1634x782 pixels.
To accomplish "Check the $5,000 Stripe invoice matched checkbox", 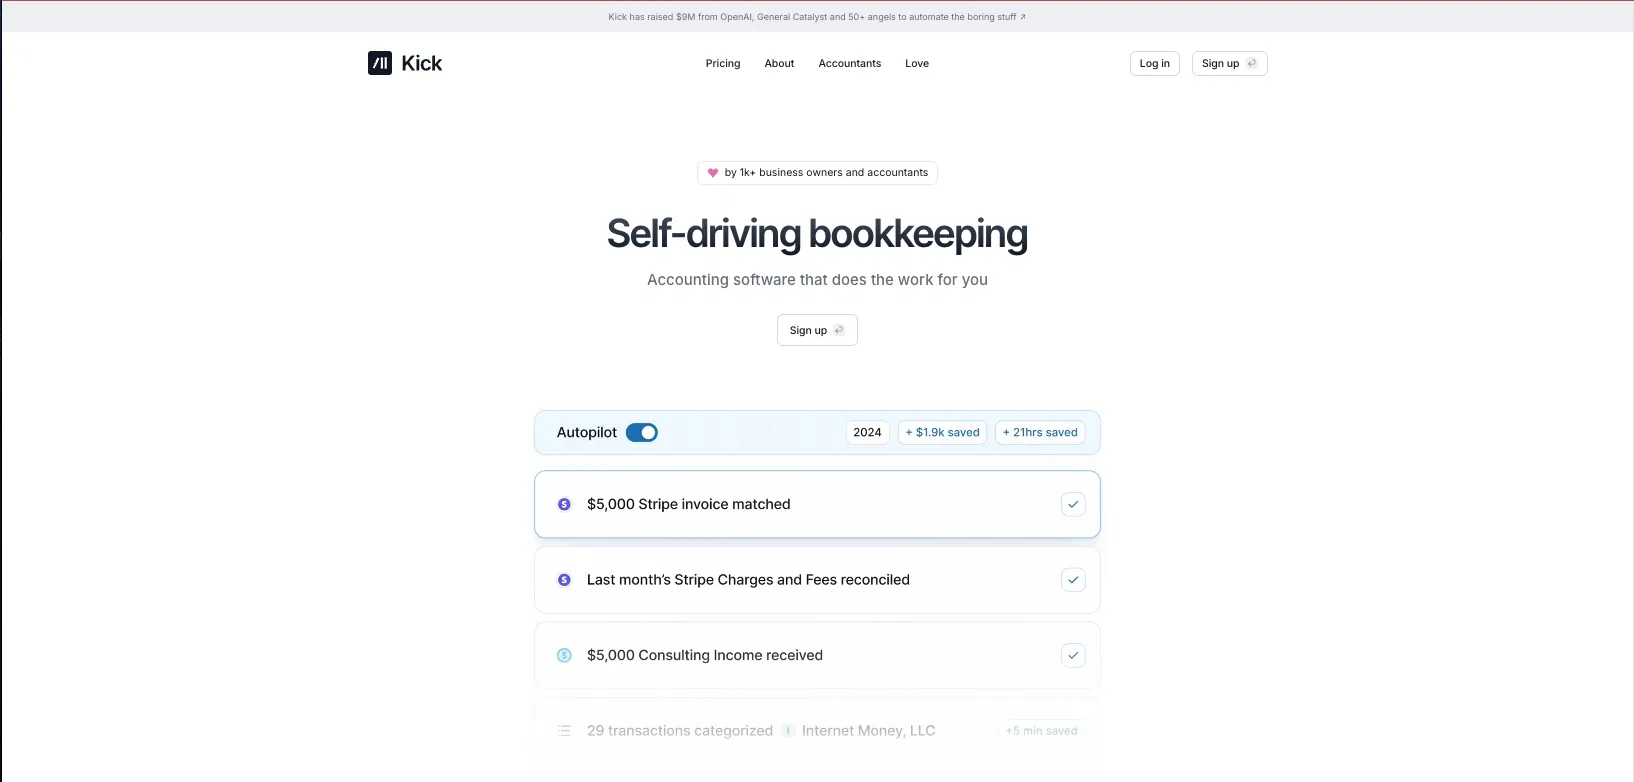I will tap(1072, 505).
